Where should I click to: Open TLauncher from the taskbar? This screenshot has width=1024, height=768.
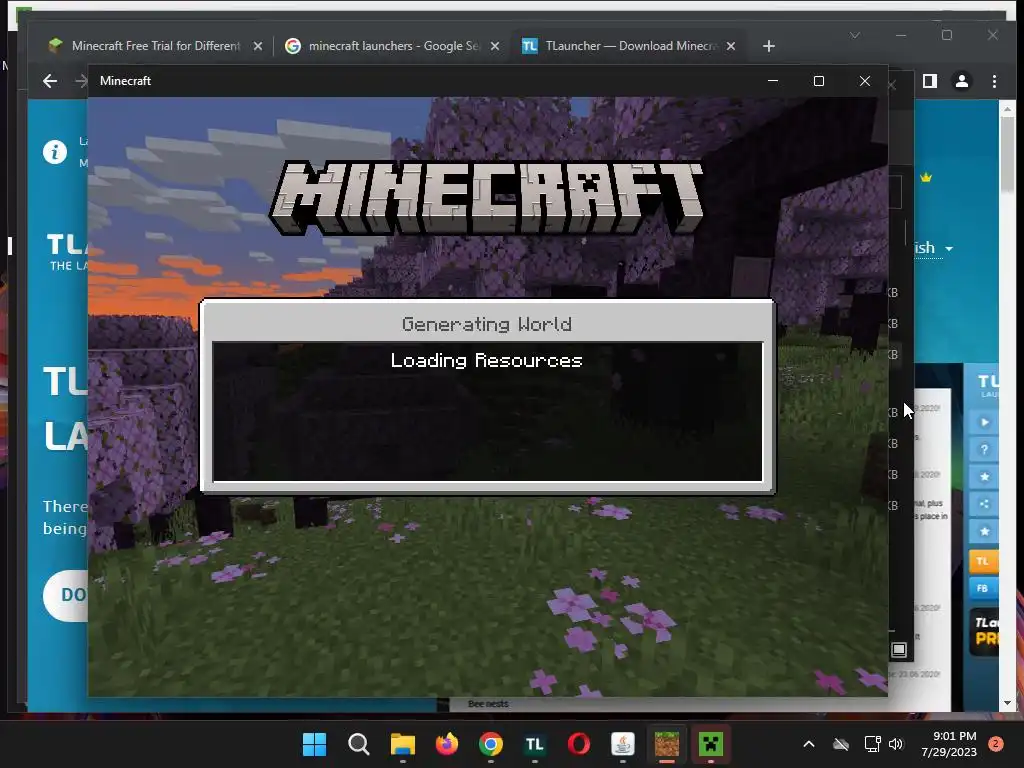click(x=535, y=744)
